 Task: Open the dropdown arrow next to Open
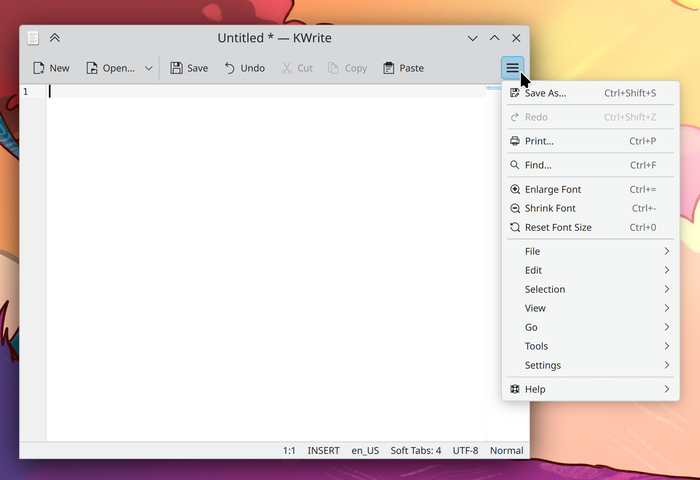(x=149, y=68)
